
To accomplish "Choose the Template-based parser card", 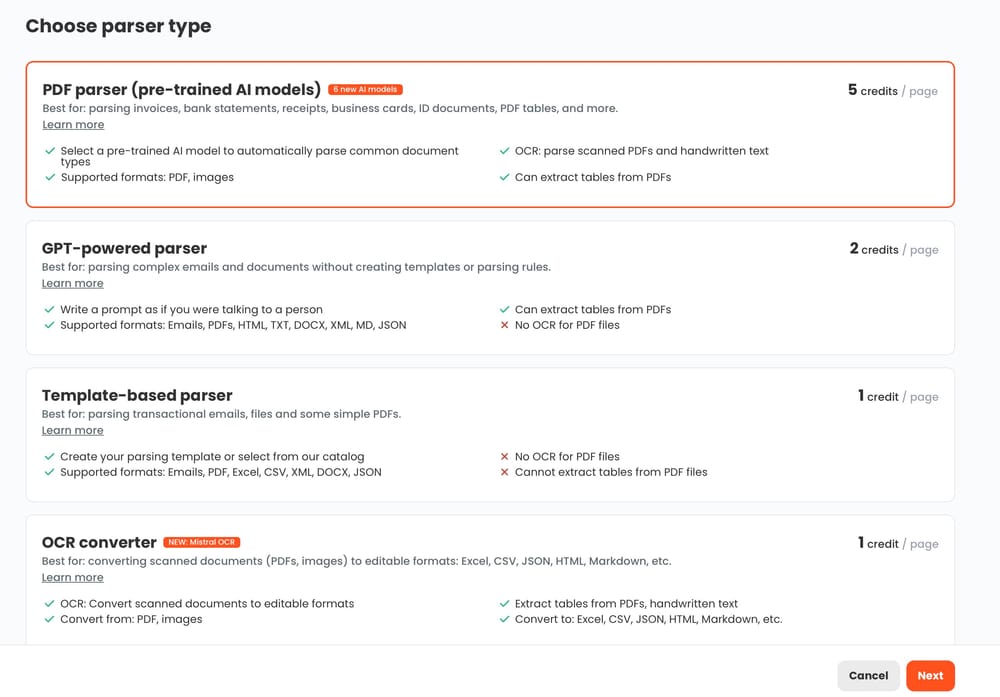I will coord(490,432).
